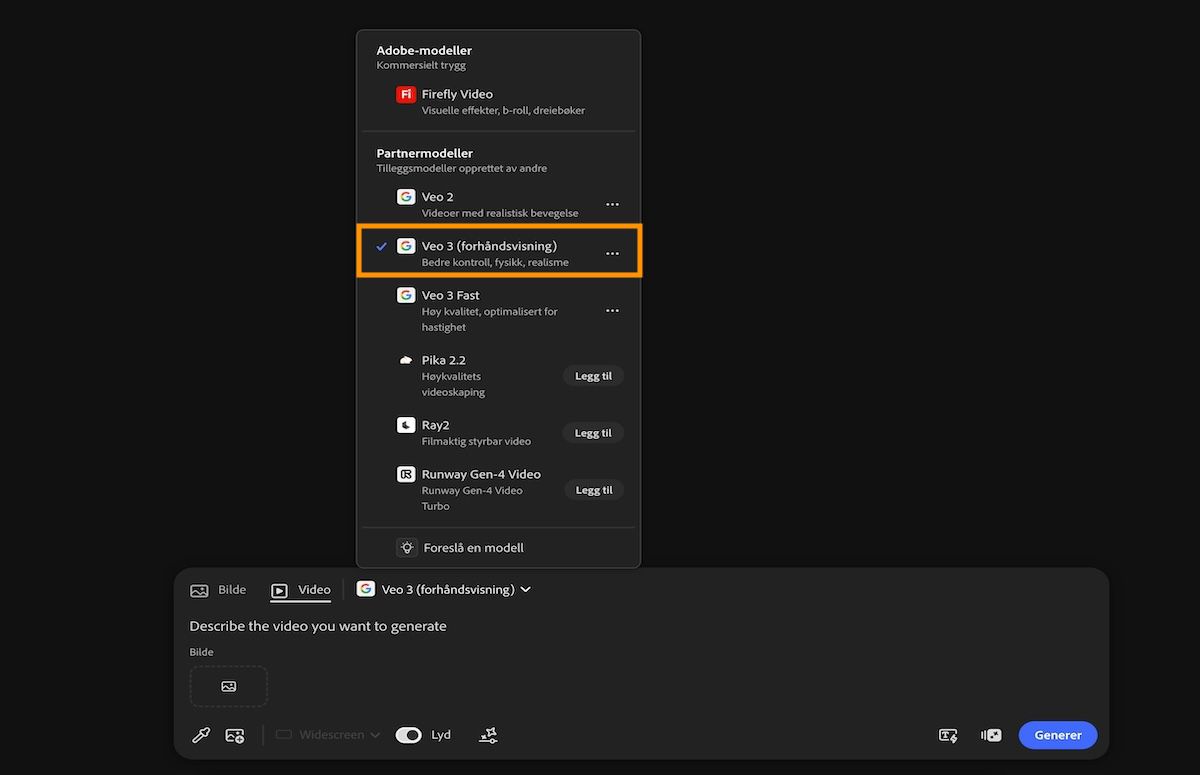Collapse the Veo 3 (forhåndsvisning) model dropdown
The height and width of the screenshot is (775, 1200).
tap(444, 590)
